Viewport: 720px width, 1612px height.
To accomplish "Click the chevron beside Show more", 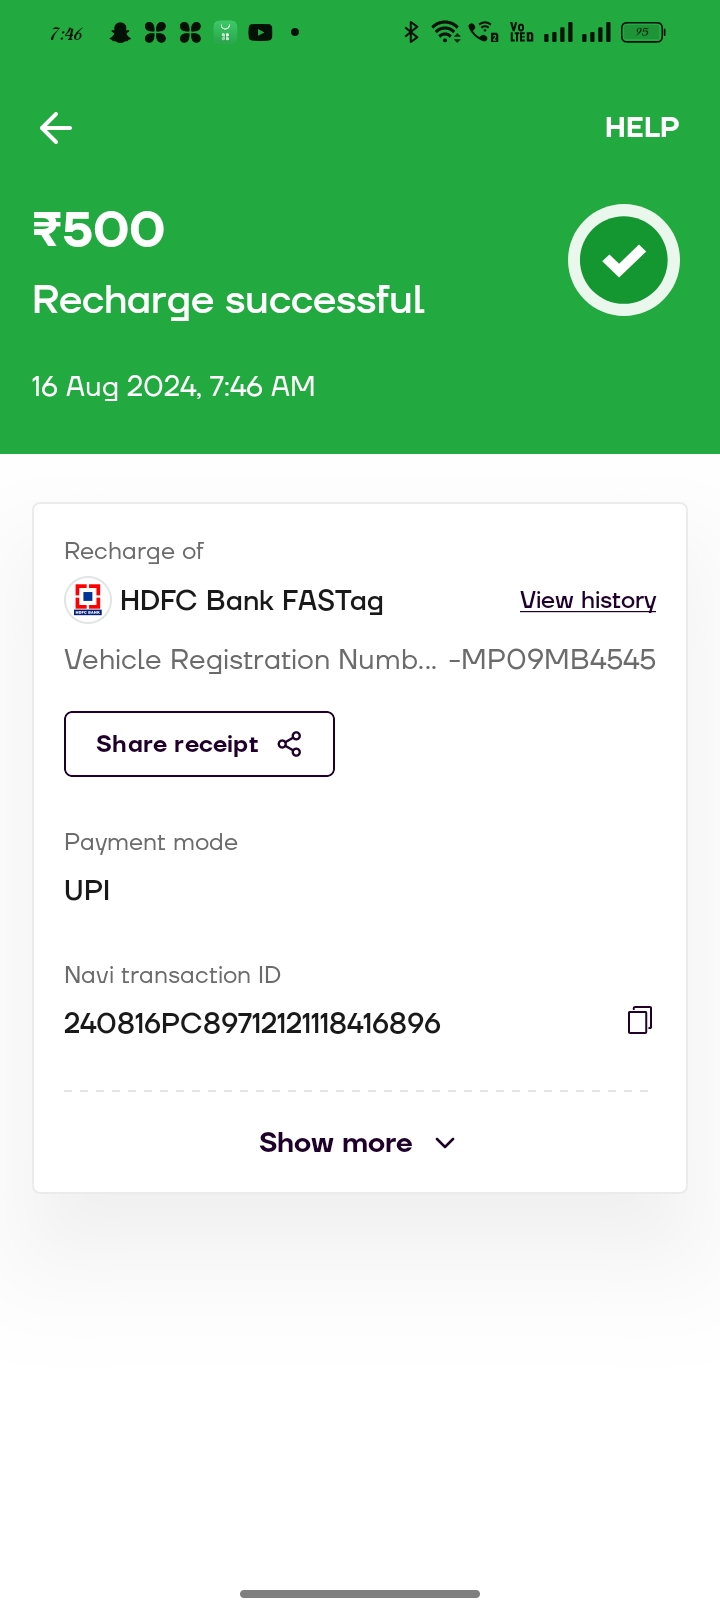I will [446, 1143].
